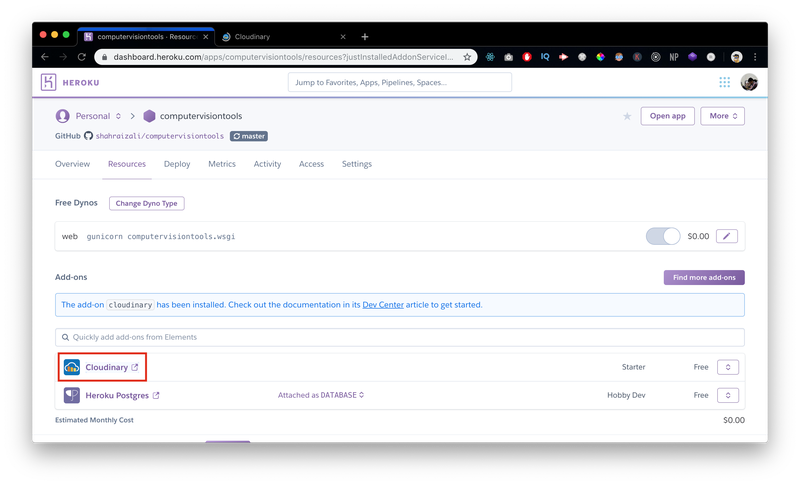Open the Access tab
This screenshot has height=485, width=800.
[x=311, y=164]
